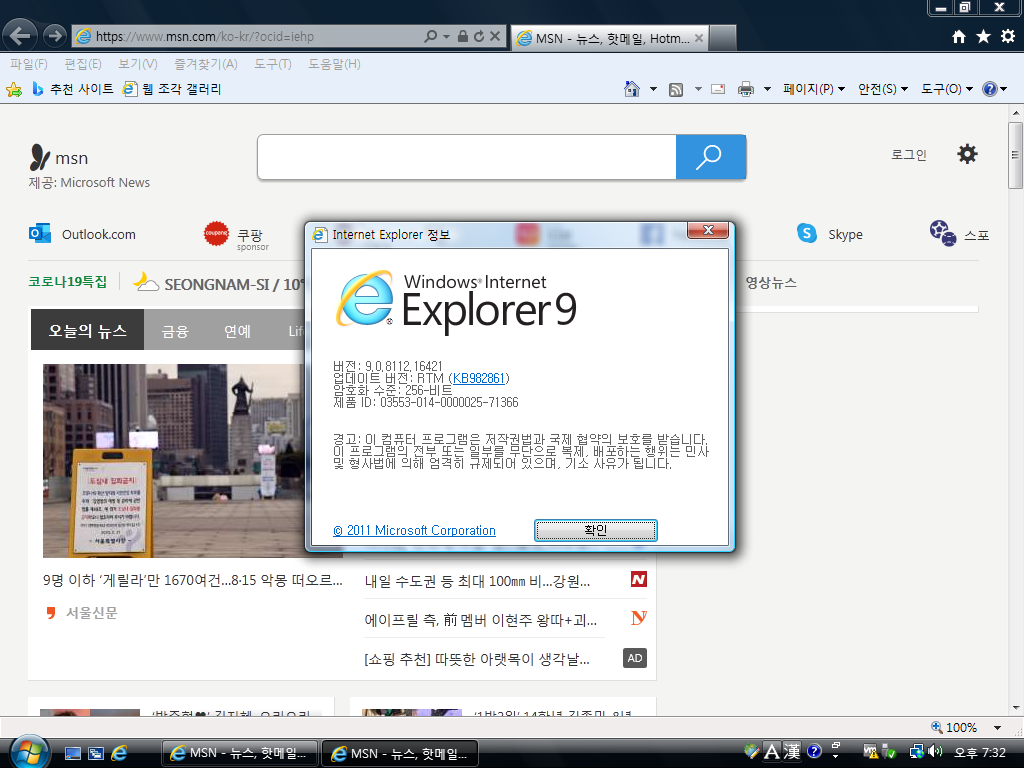This screenshot has width=1024, height=768.
Task: Expand the feeds dropdown arrow
Action: pos(697,89)
